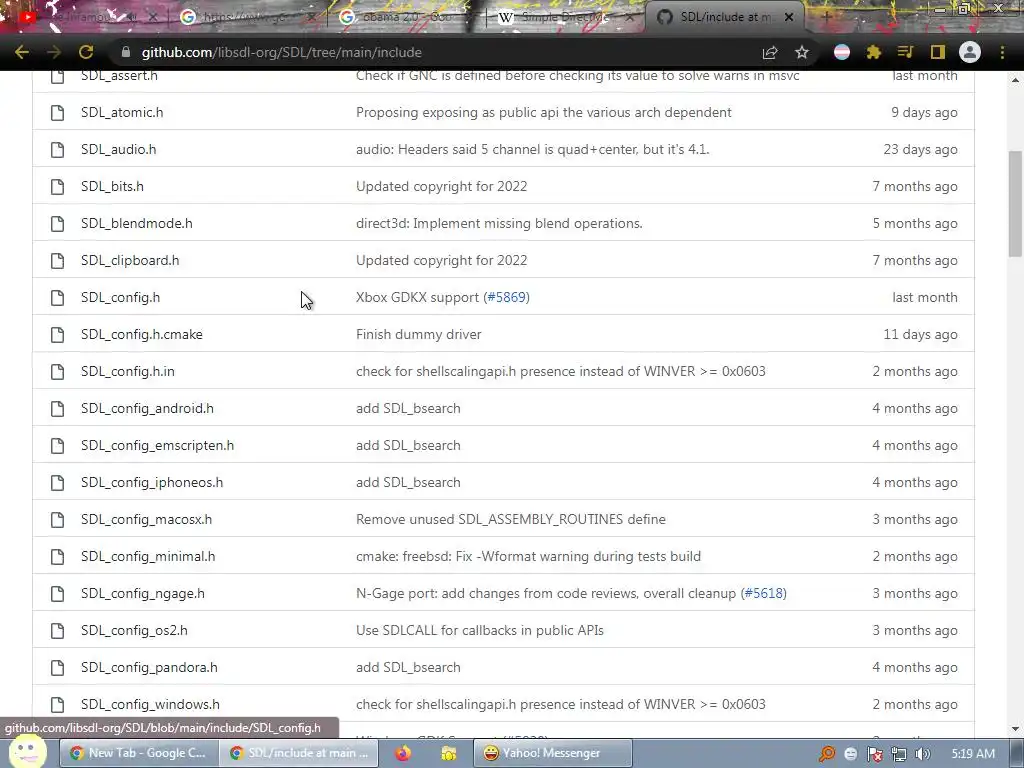Click the round striped extension icon
Screen dimensions: 1024x768
842,52
